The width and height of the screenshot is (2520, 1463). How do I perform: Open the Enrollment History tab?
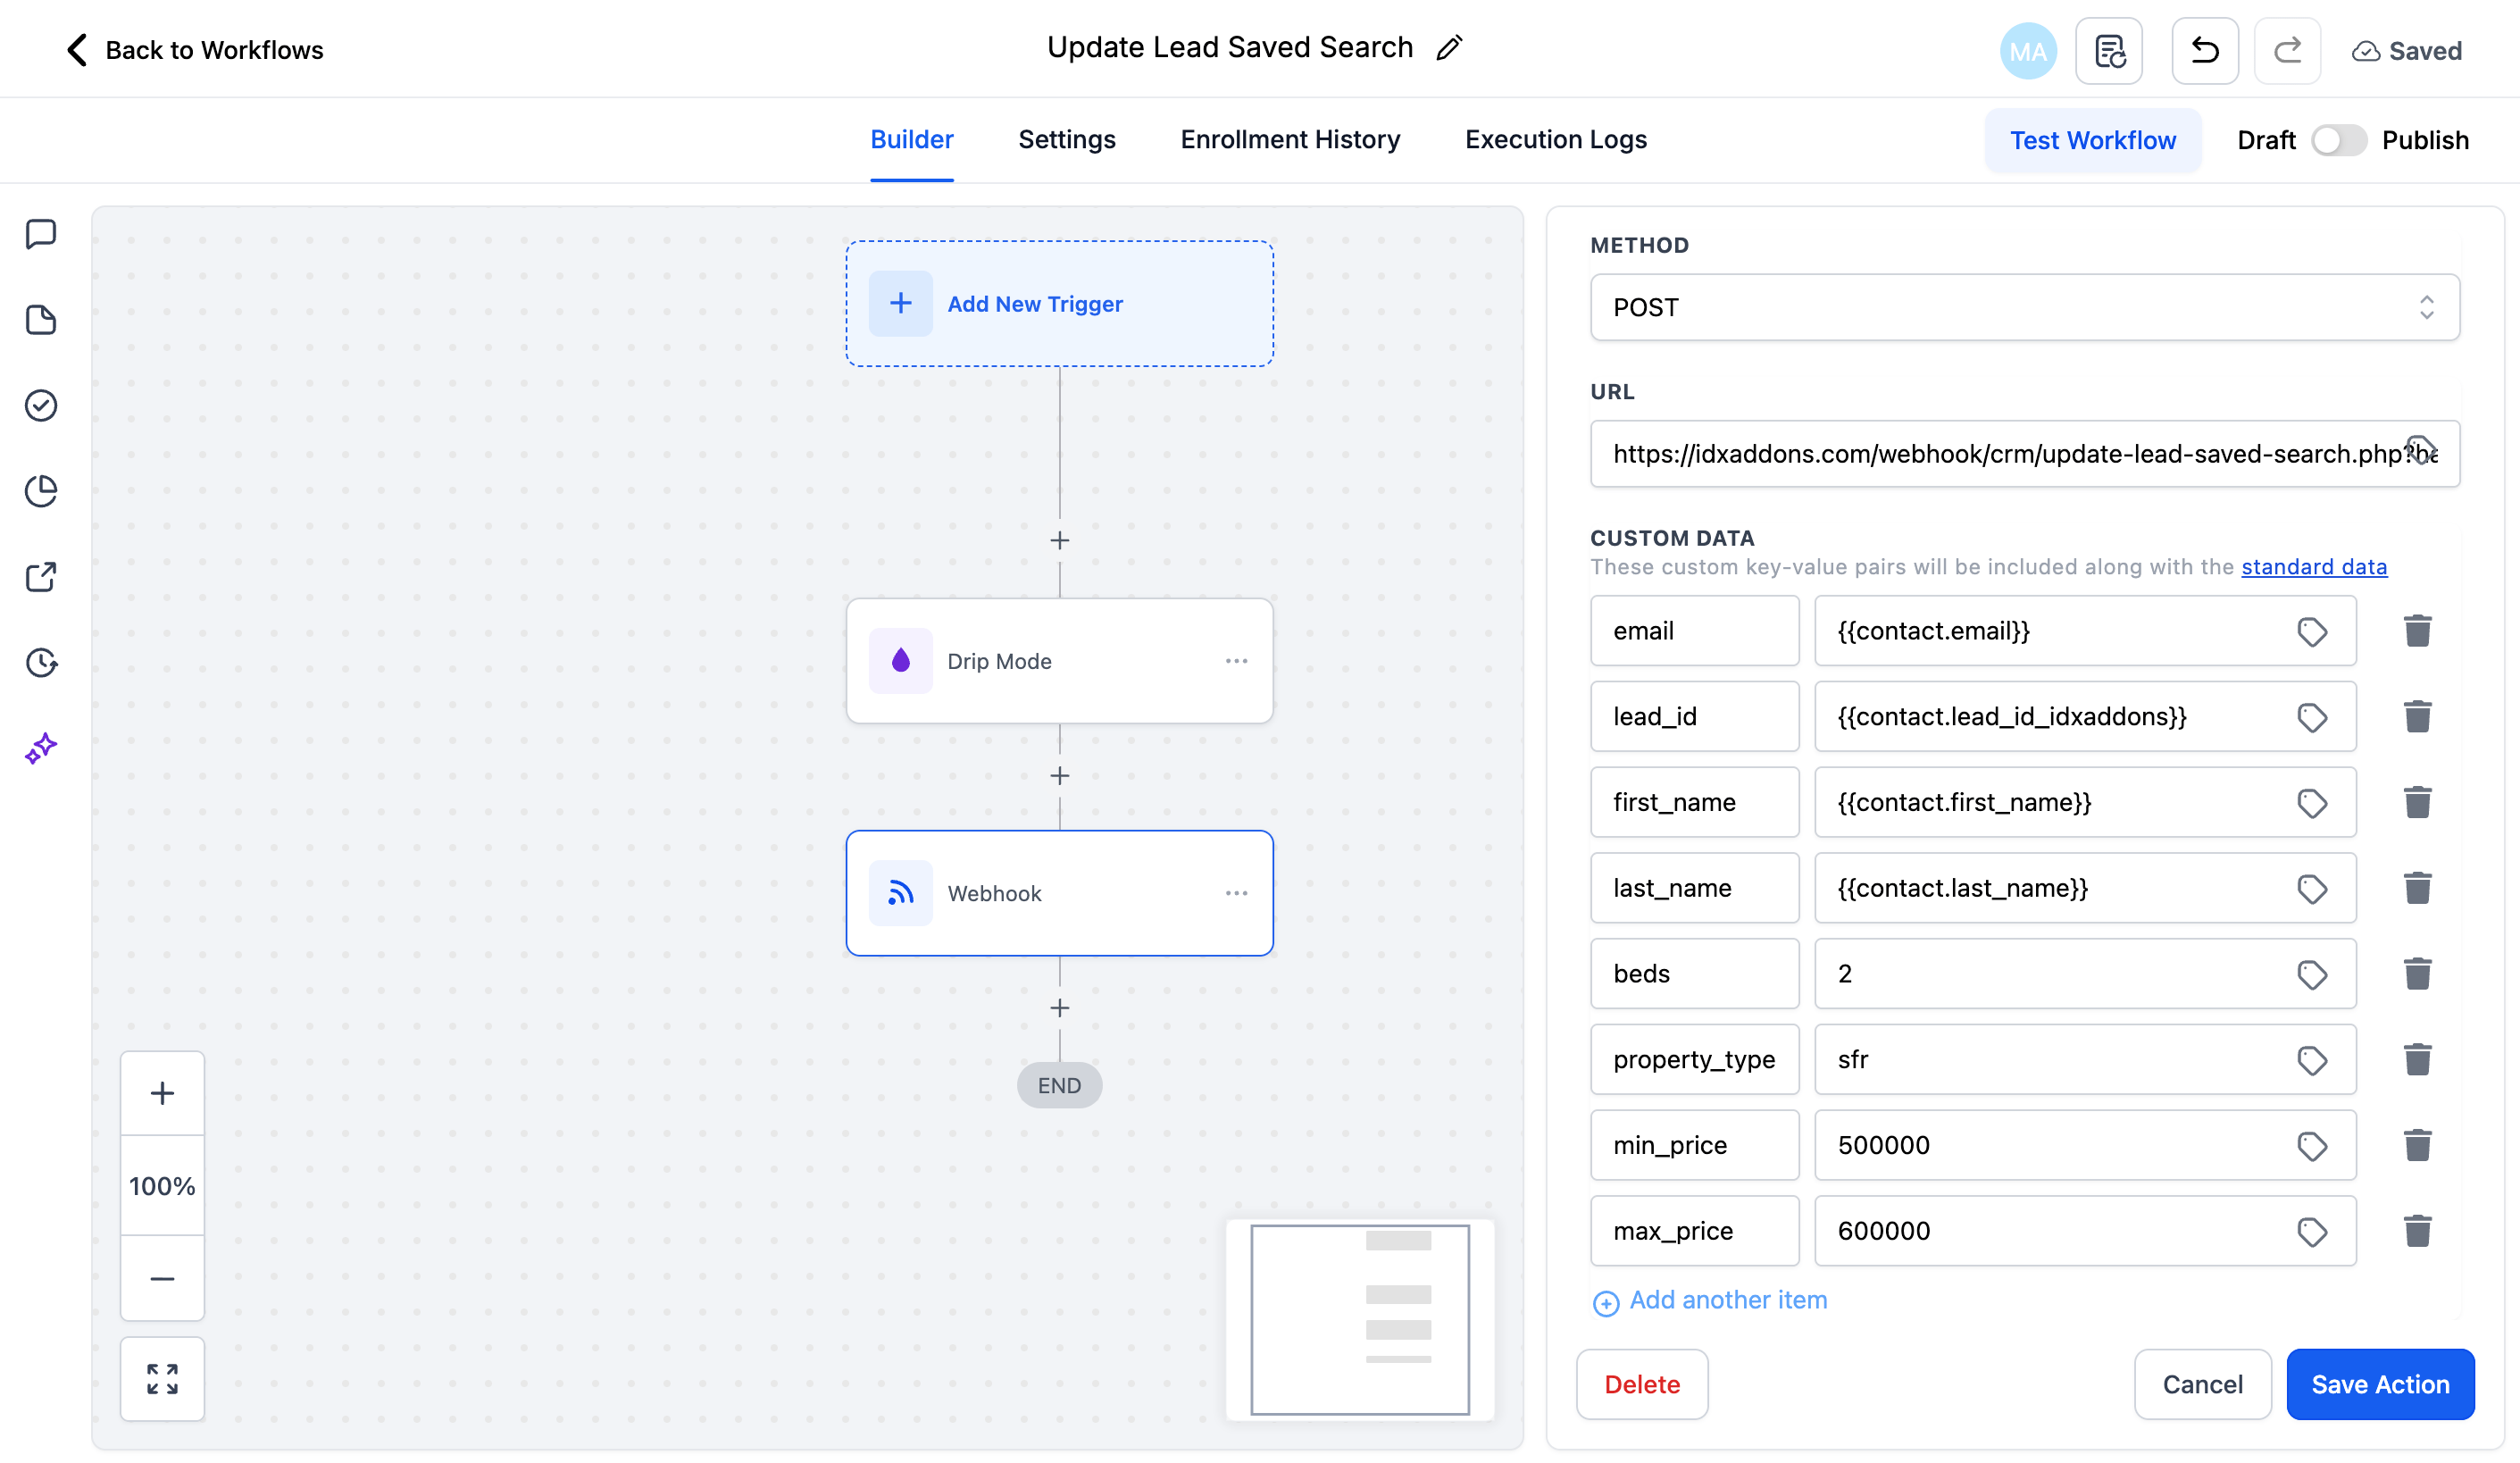pos(1290,140)
